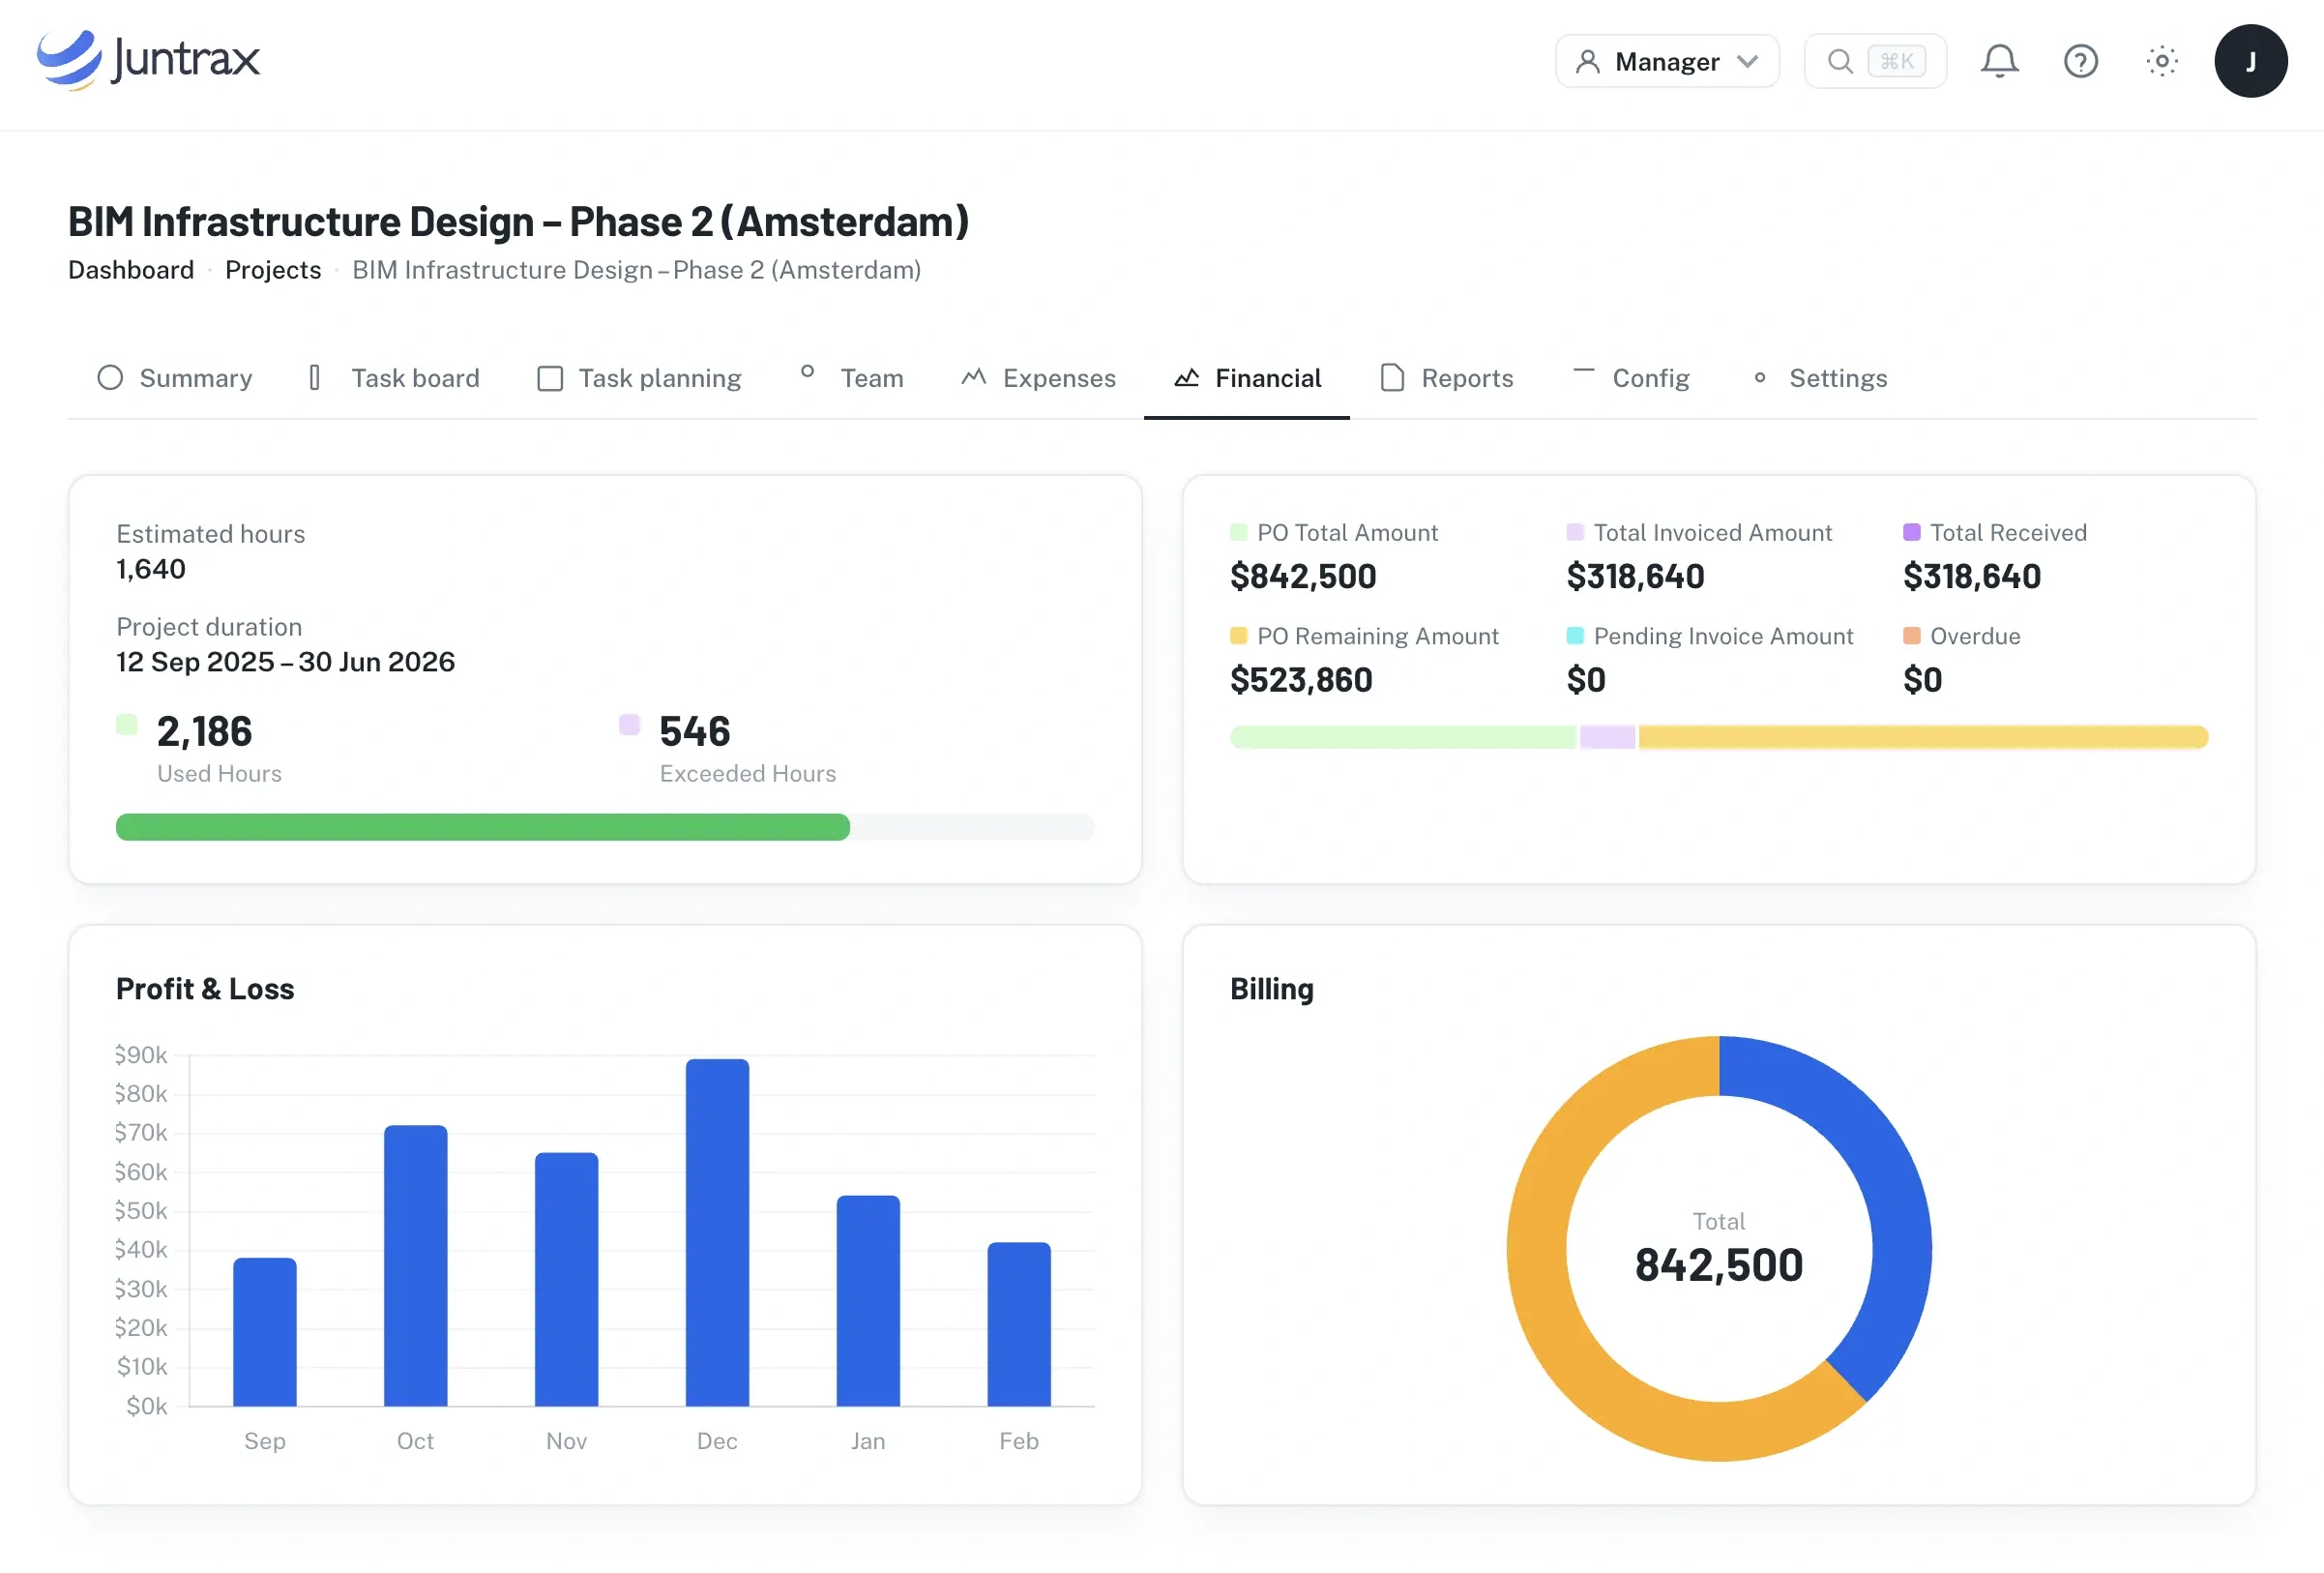Expand the Manager role dropdown
2324x1573 pixels.
coord(1667,61)
